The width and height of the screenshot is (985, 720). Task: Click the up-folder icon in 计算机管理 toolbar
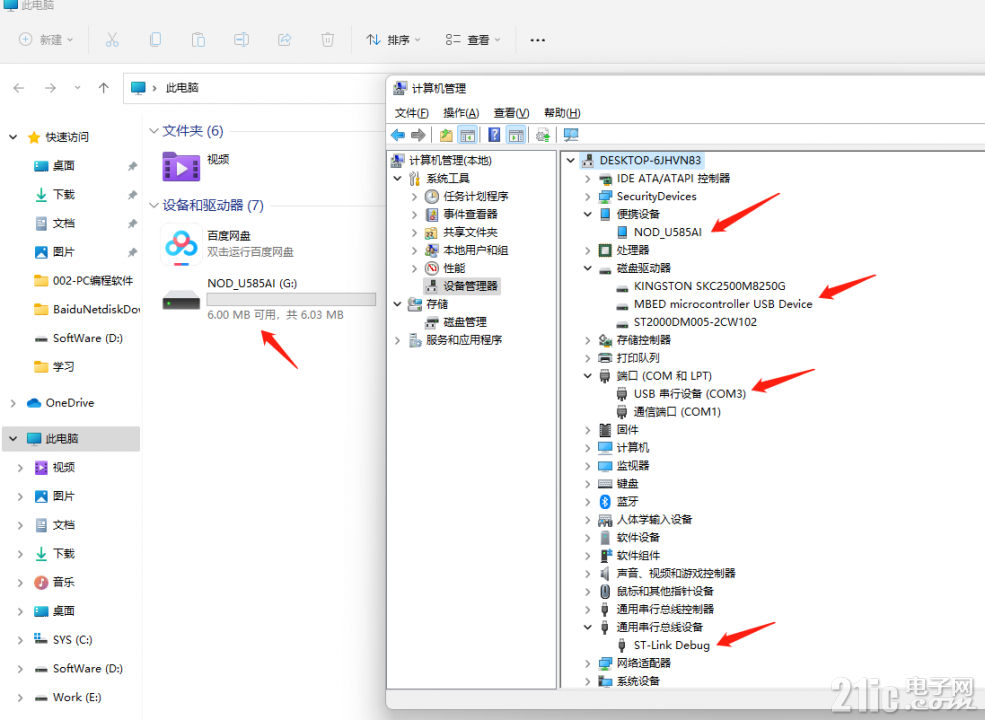[446, 134]
